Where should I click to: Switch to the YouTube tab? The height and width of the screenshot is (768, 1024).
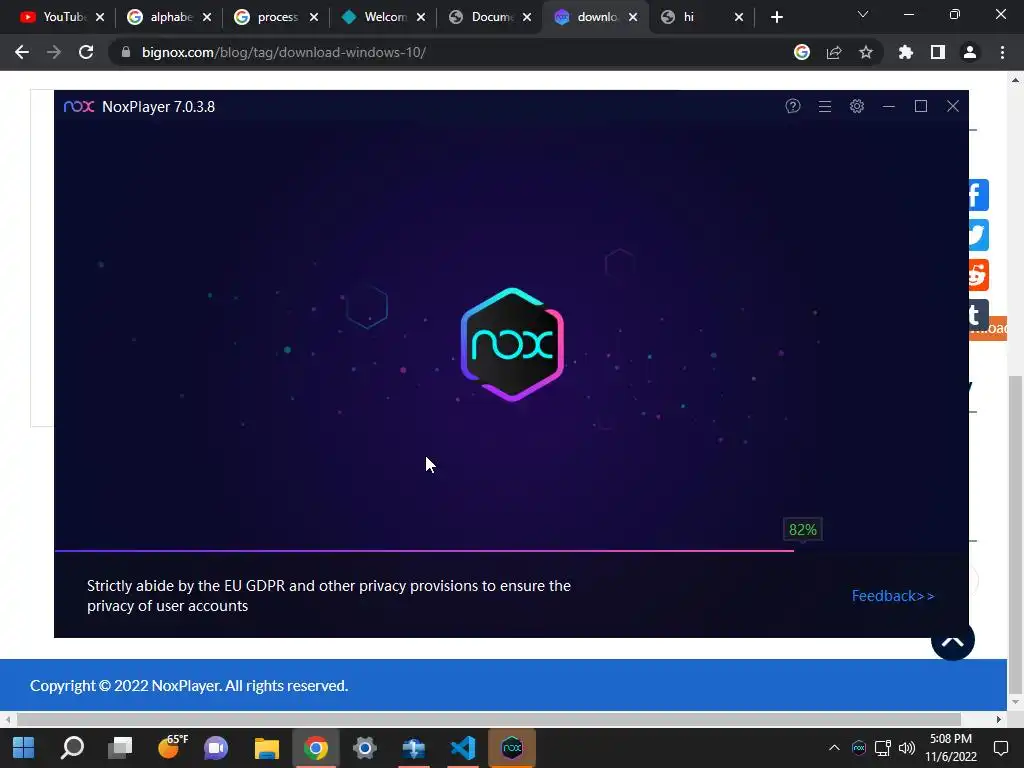[x=55, y=17]
